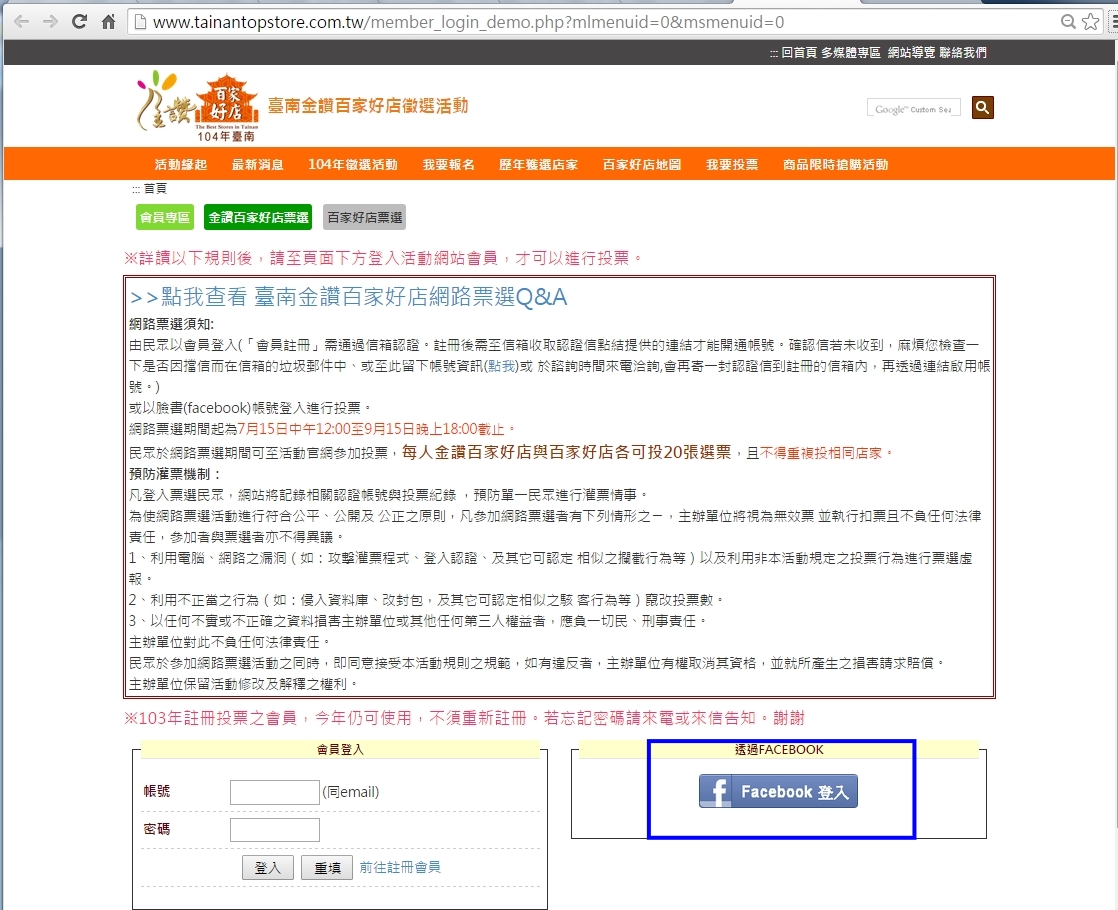
Task: Open 最新消息 in the orange navigation bar
Action: 257,164
